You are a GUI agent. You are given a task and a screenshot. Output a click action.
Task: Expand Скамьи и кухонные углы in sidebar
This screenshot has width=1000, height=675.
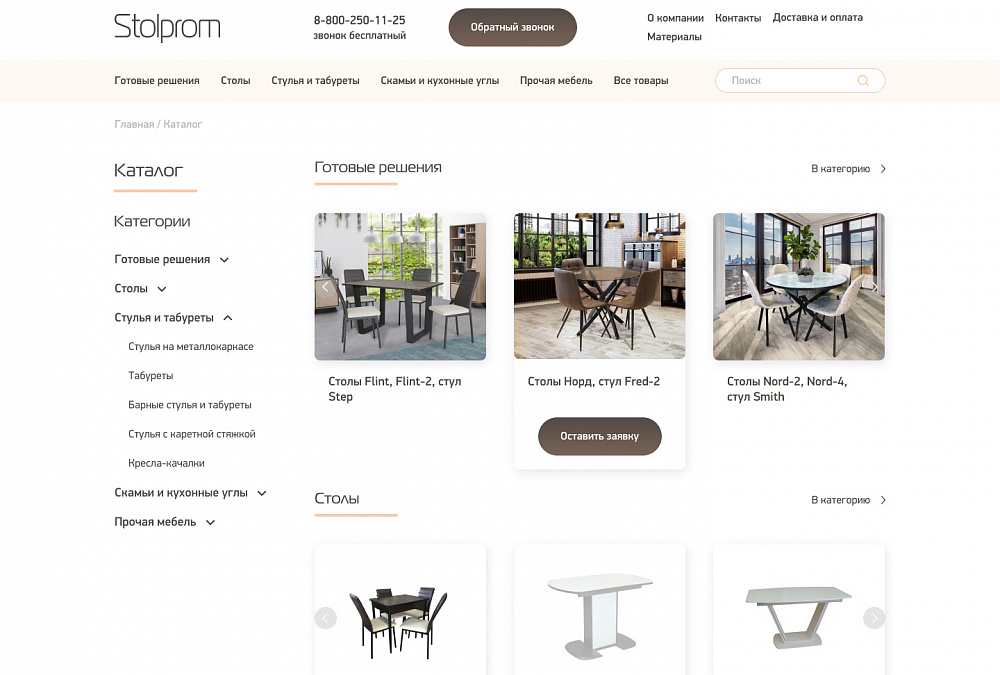pos(261,493)
